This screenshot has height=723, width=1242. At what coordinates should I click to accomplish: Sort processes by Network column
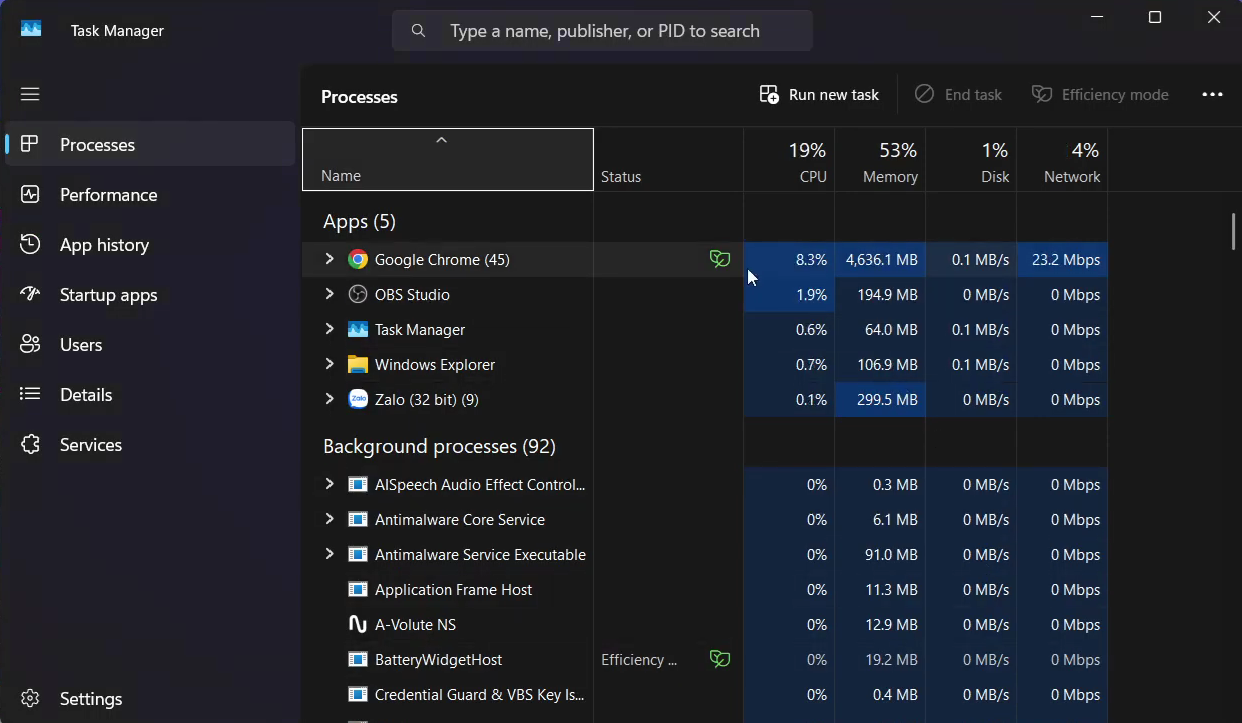[x=1062, y=159]
